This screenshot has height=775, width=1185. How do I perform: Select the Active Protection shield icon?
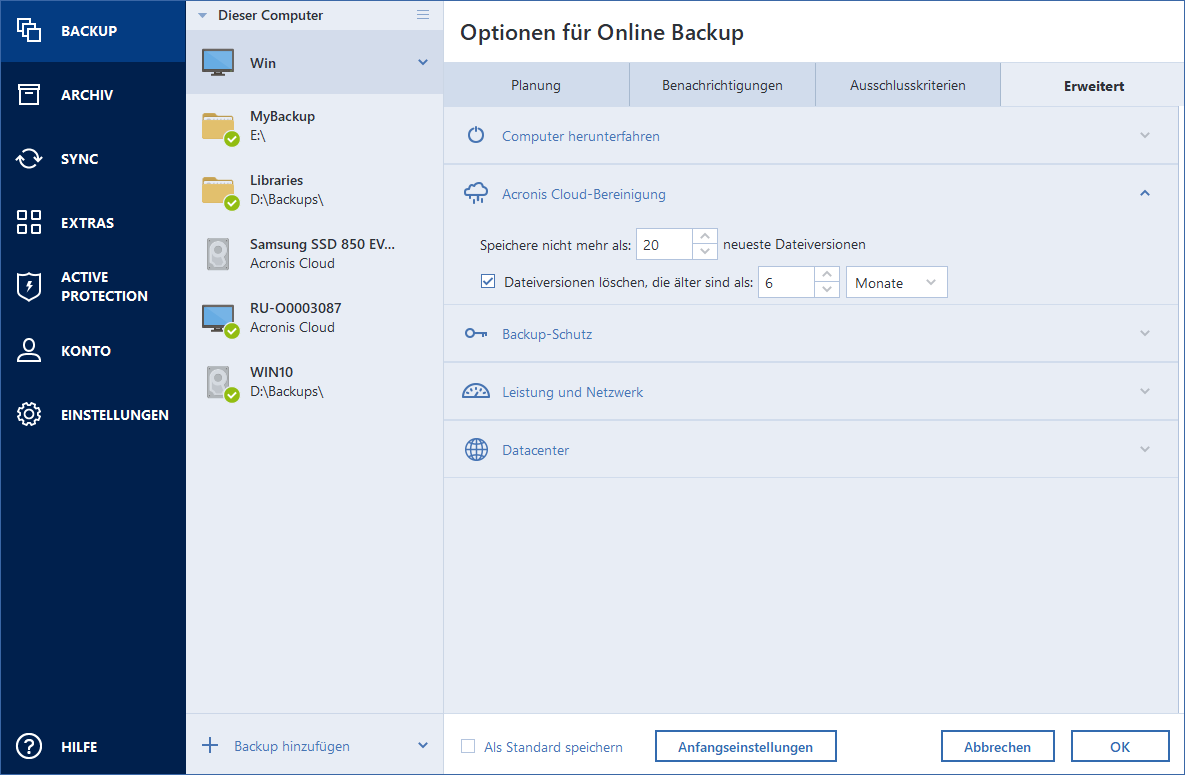[29, 287]
